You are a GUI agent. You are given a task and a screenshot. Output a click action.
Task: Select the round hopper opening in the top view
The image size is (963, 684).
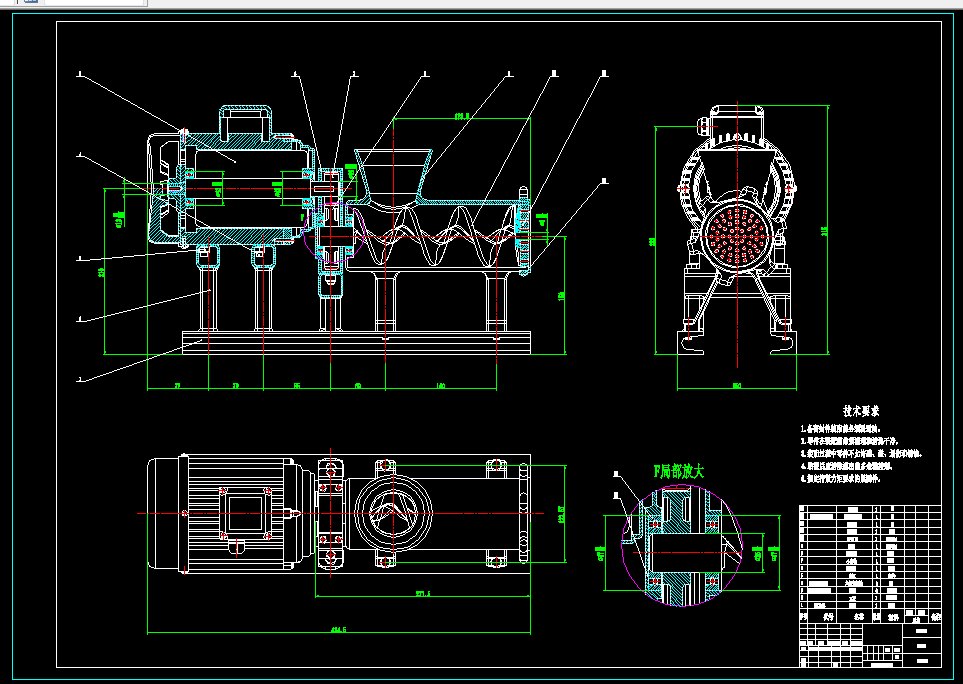click(393, 513)
